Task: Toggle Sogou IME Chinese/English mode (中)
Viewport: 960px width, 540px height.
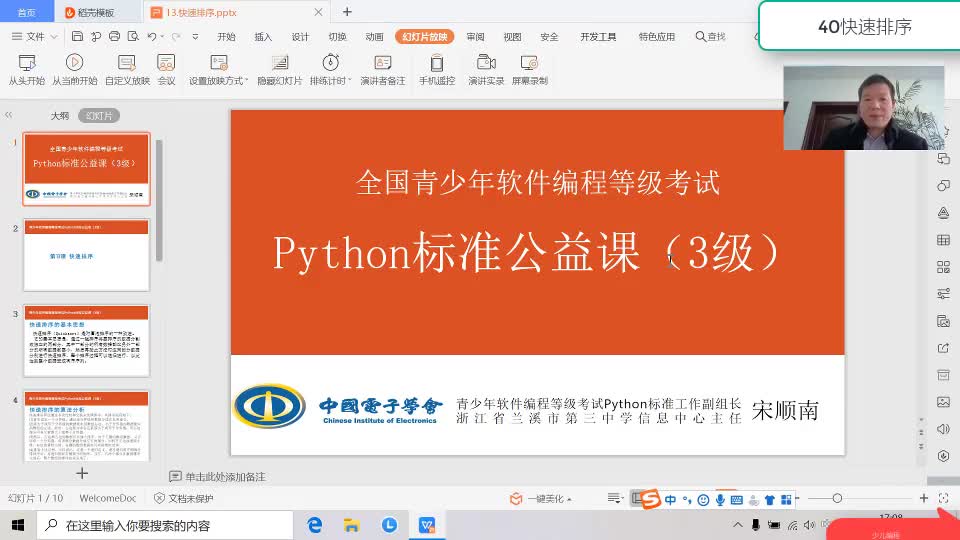Action: point(670,500)
